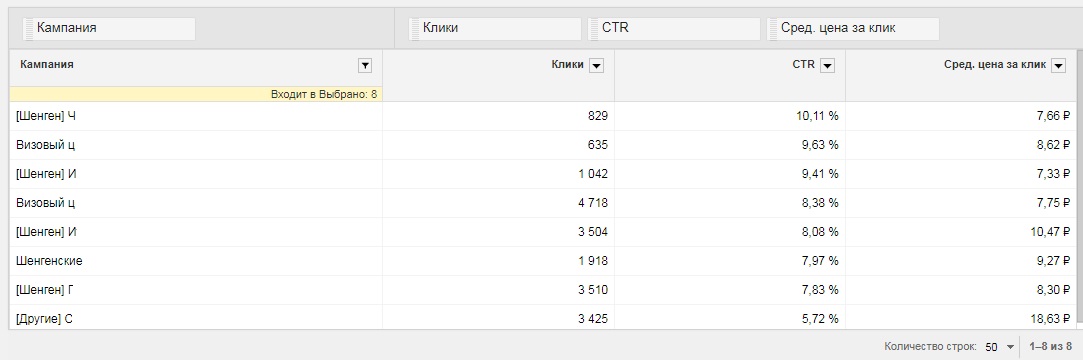1083x360 pixels.
Task: Select the Клики metric chip
Action: coord(495,28)
